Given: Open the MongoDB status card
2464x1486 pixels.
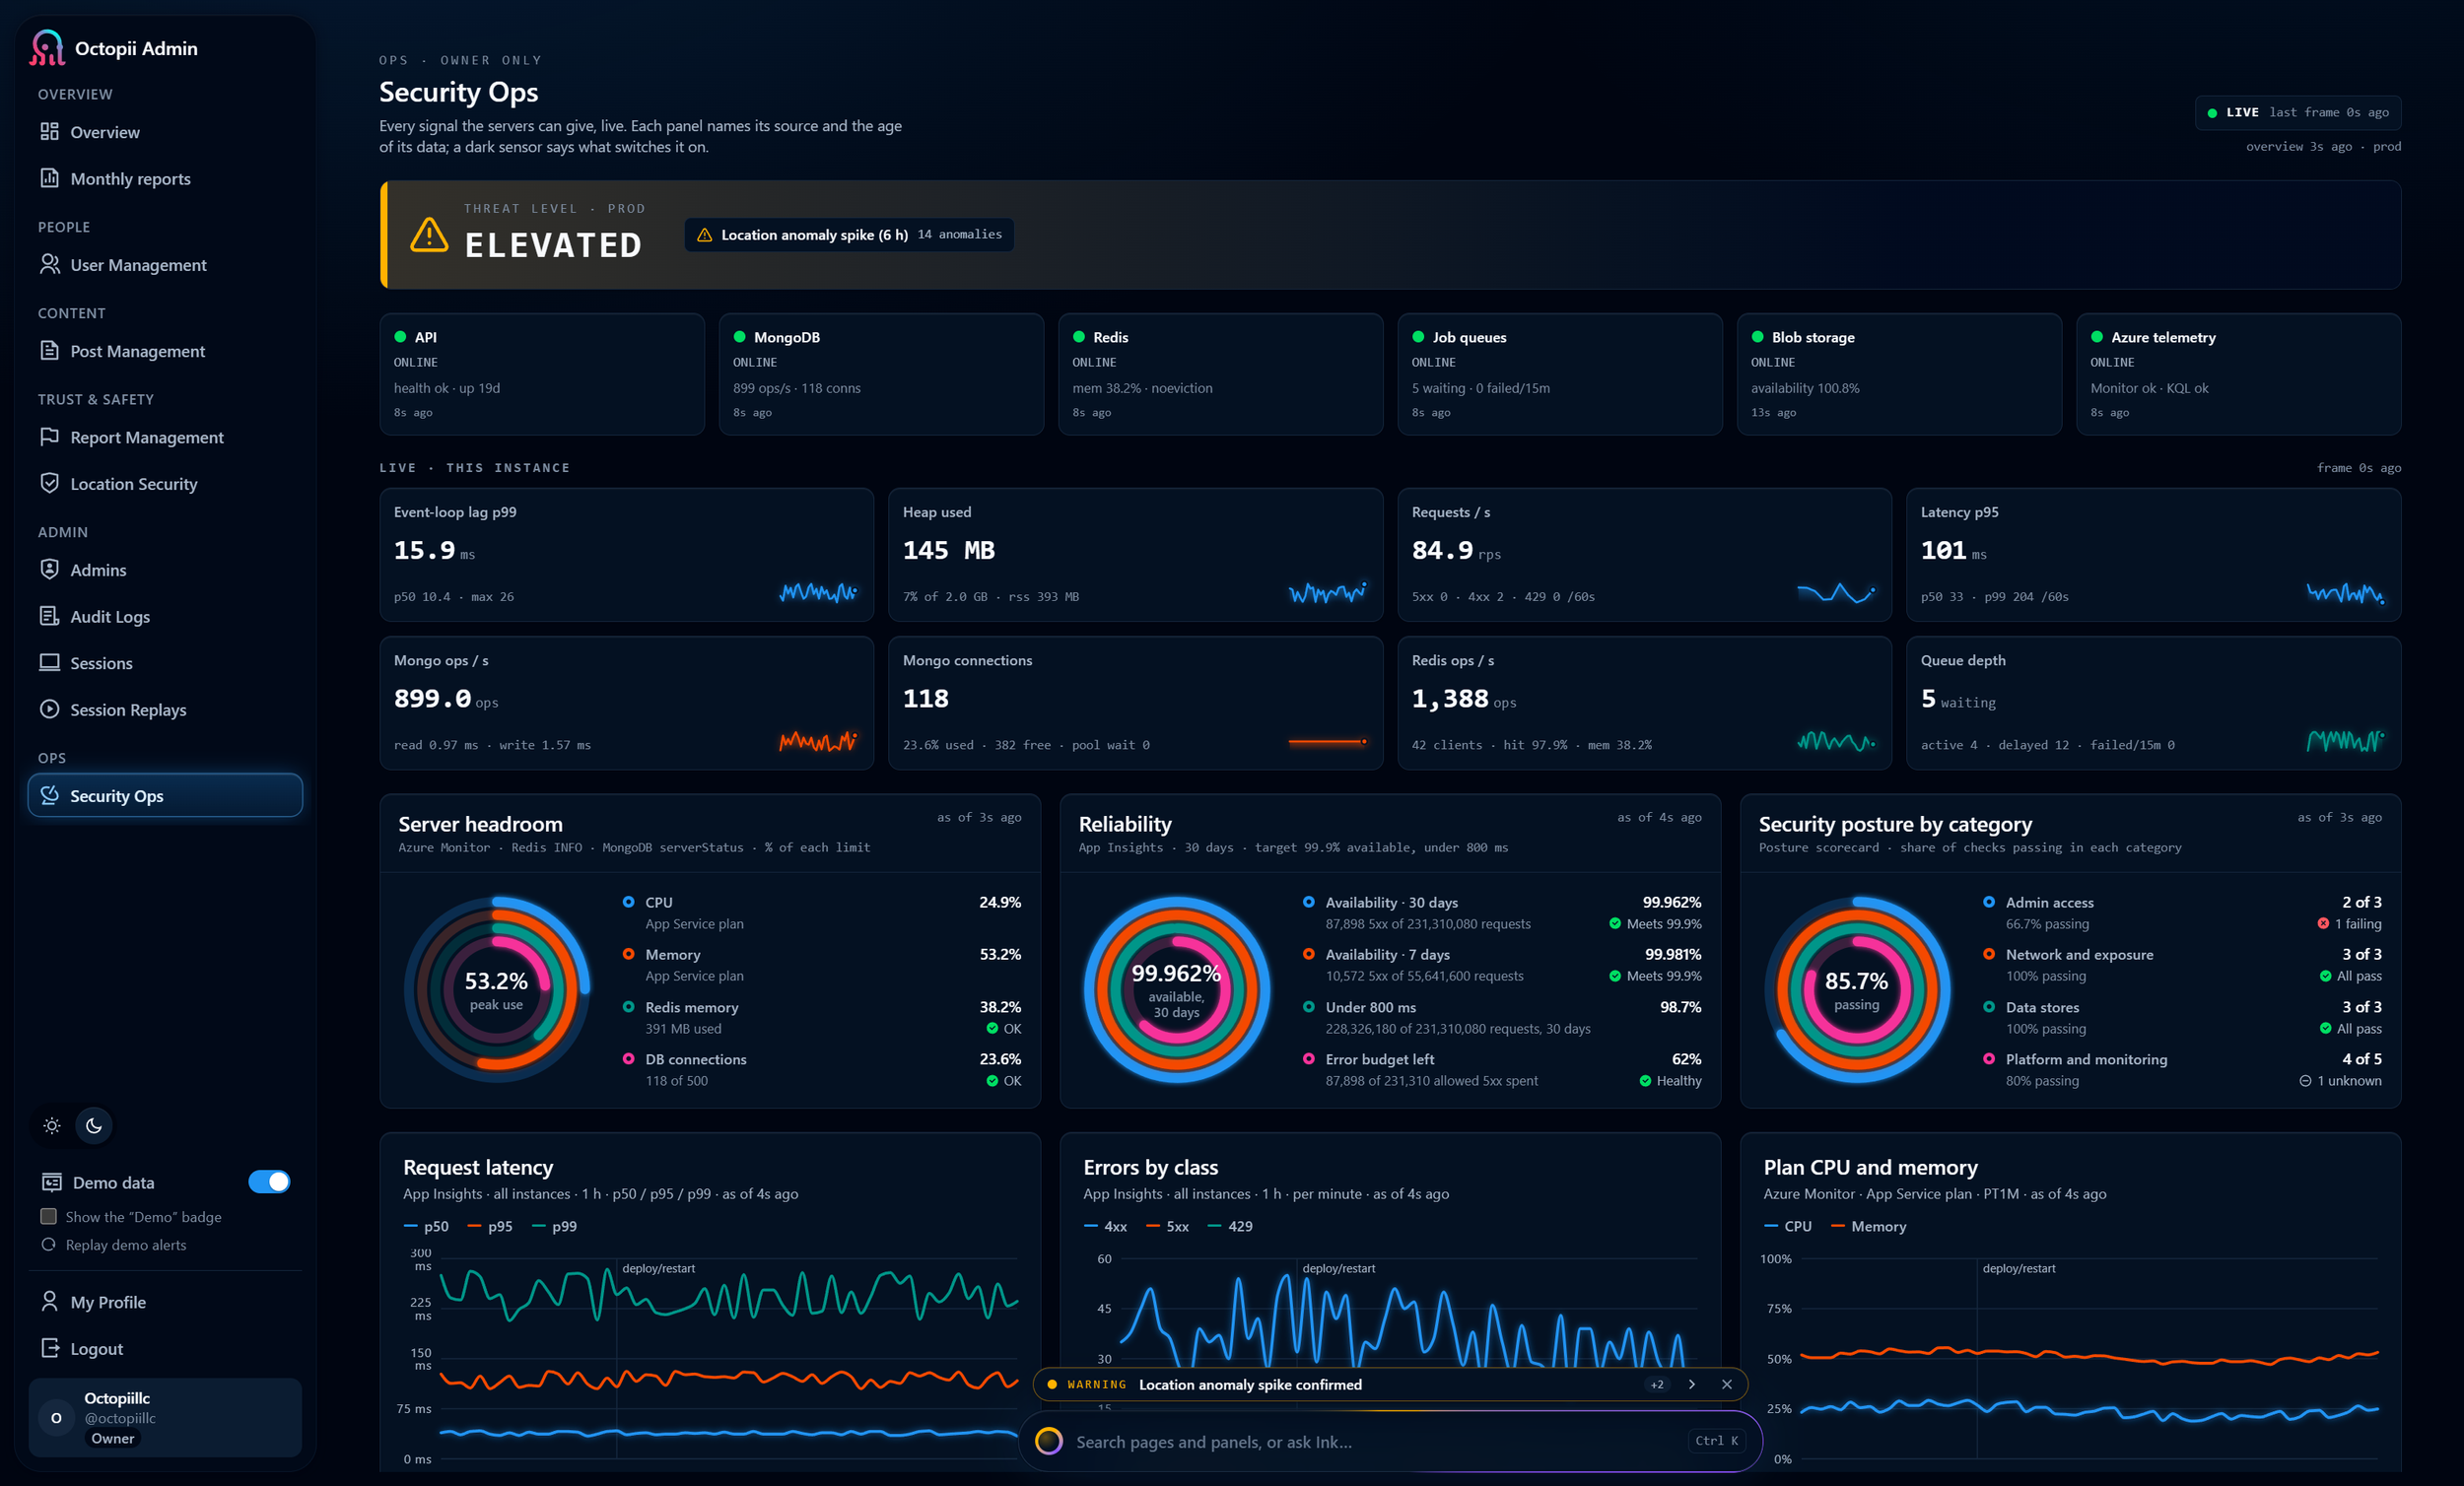Looking at the screenshot, I should click(881, 374).
